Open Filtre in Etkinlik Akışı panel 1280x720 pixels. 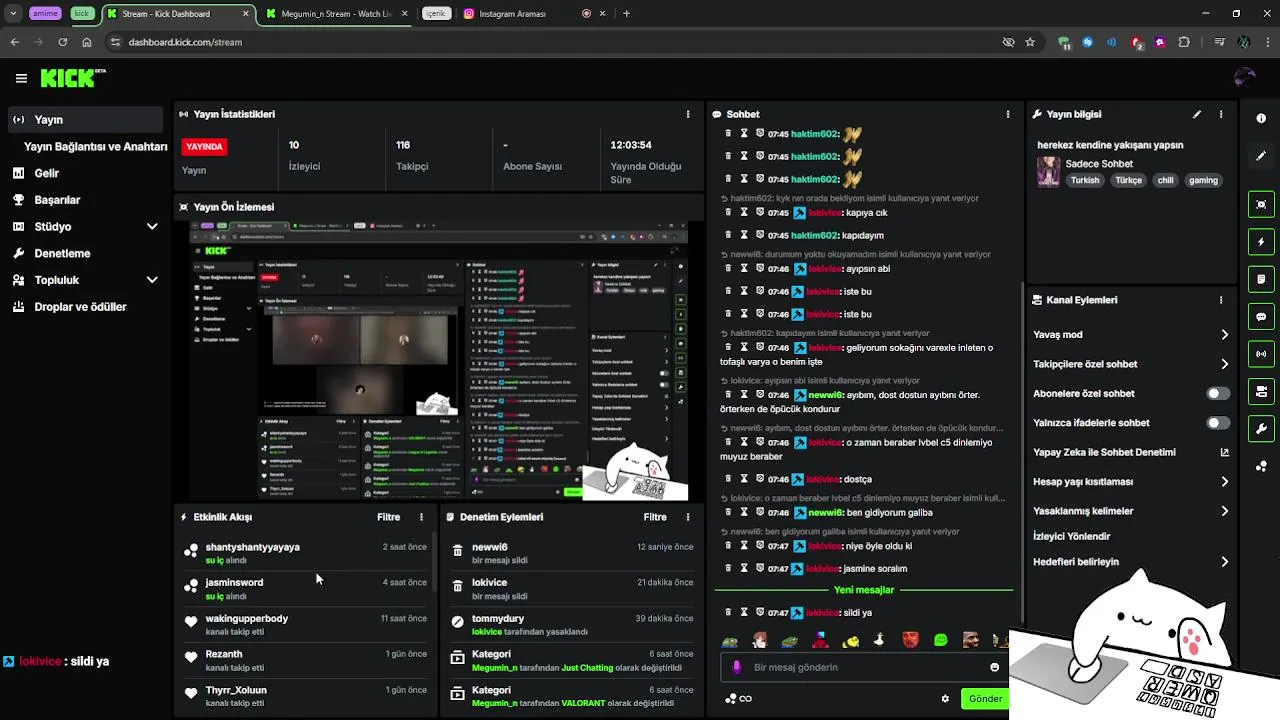coord(388,518)
